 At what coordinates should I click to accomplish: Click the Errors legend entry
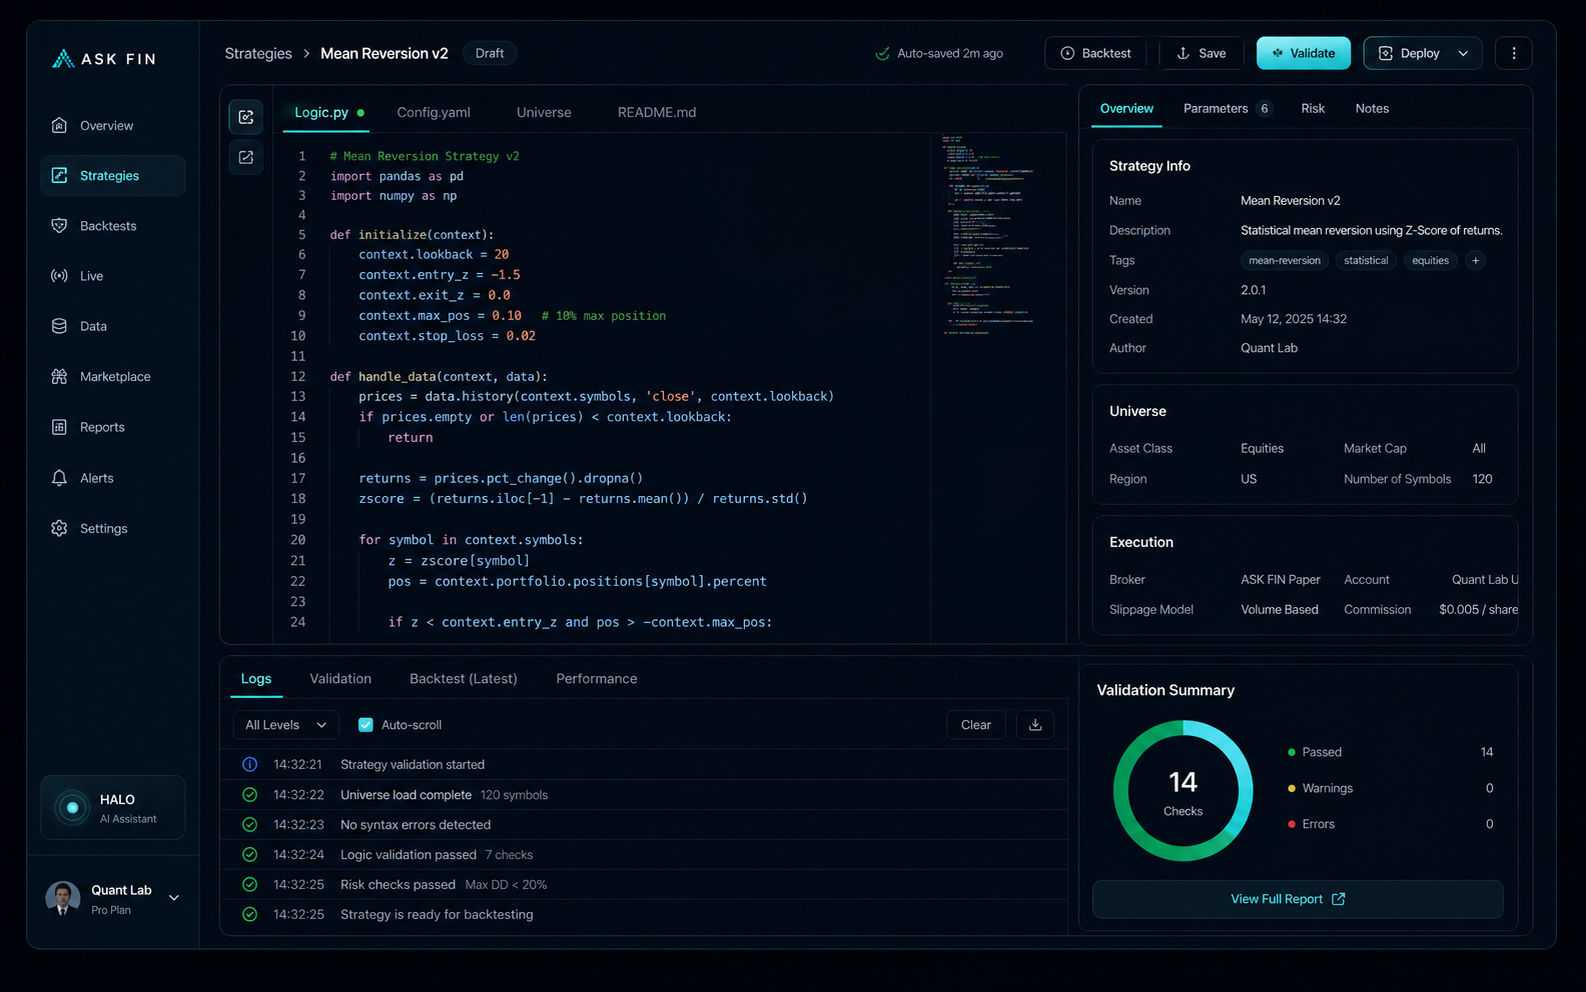[x=1390, y=824]
